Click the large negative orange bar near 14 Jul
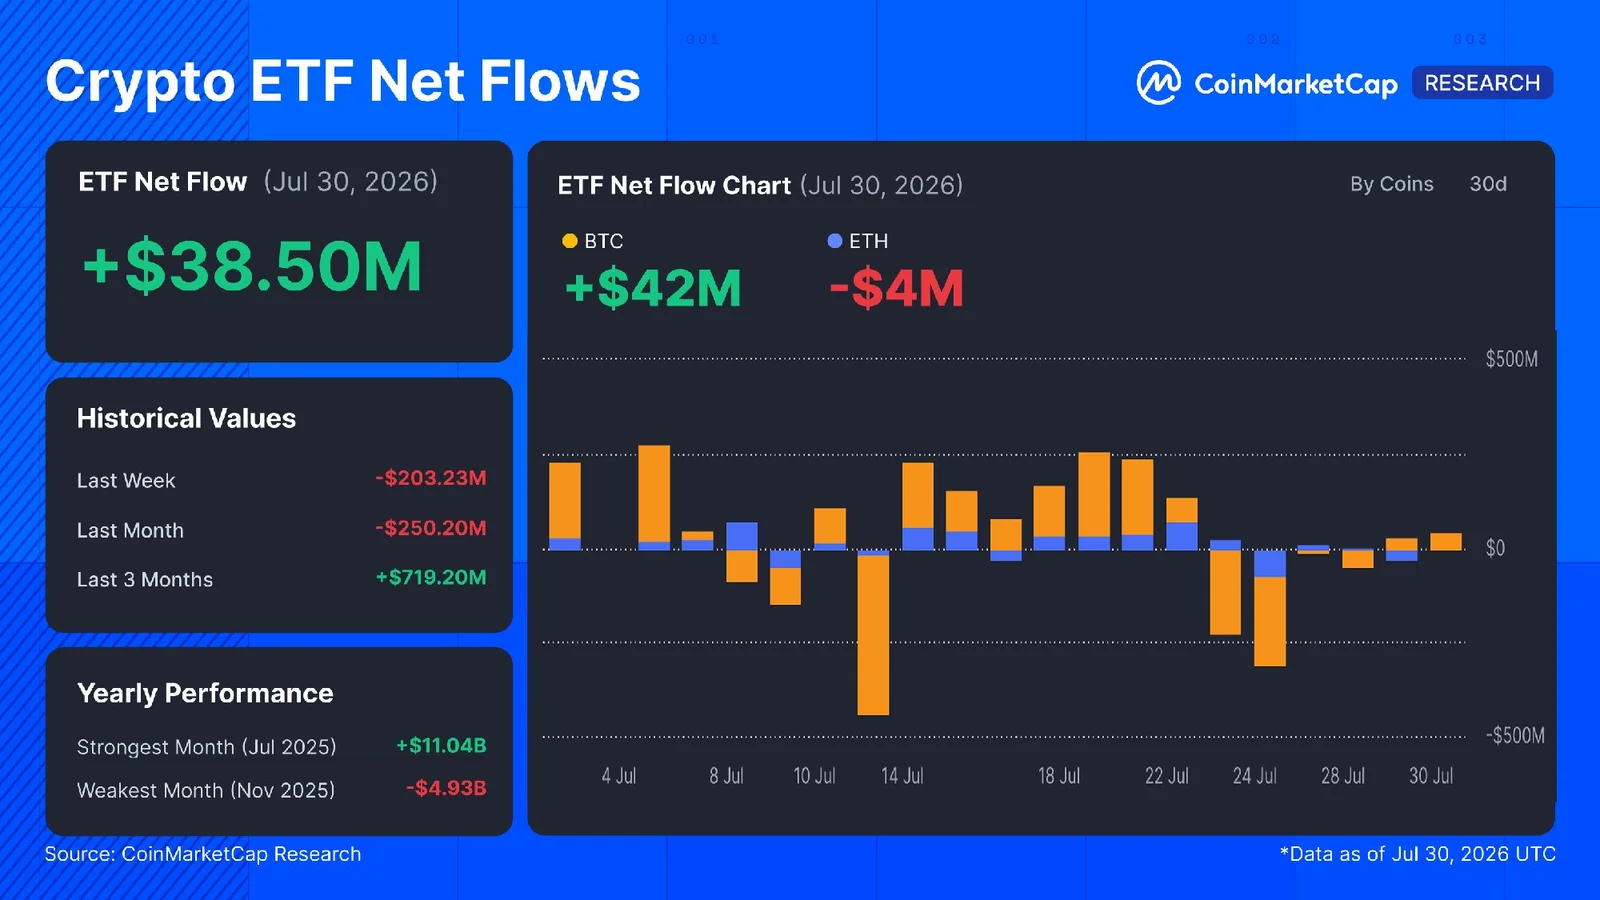1600x900 pixels. pyautogui.click(x=873, y=634)
